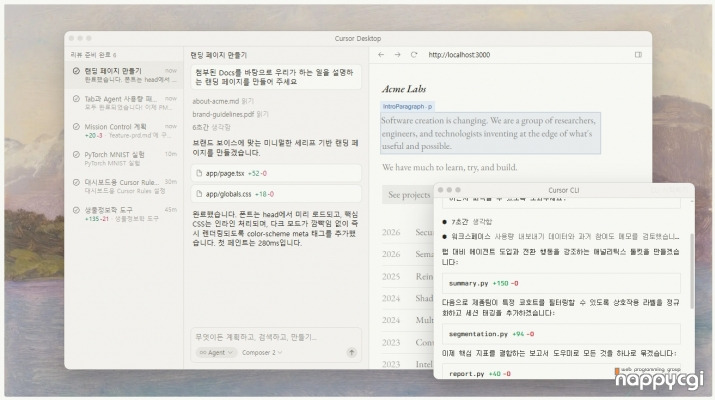715x400 pixels.
Task: Click the 워크스페이스 사용량 bullet in Cursor CLI
Action: pos(561,236)
